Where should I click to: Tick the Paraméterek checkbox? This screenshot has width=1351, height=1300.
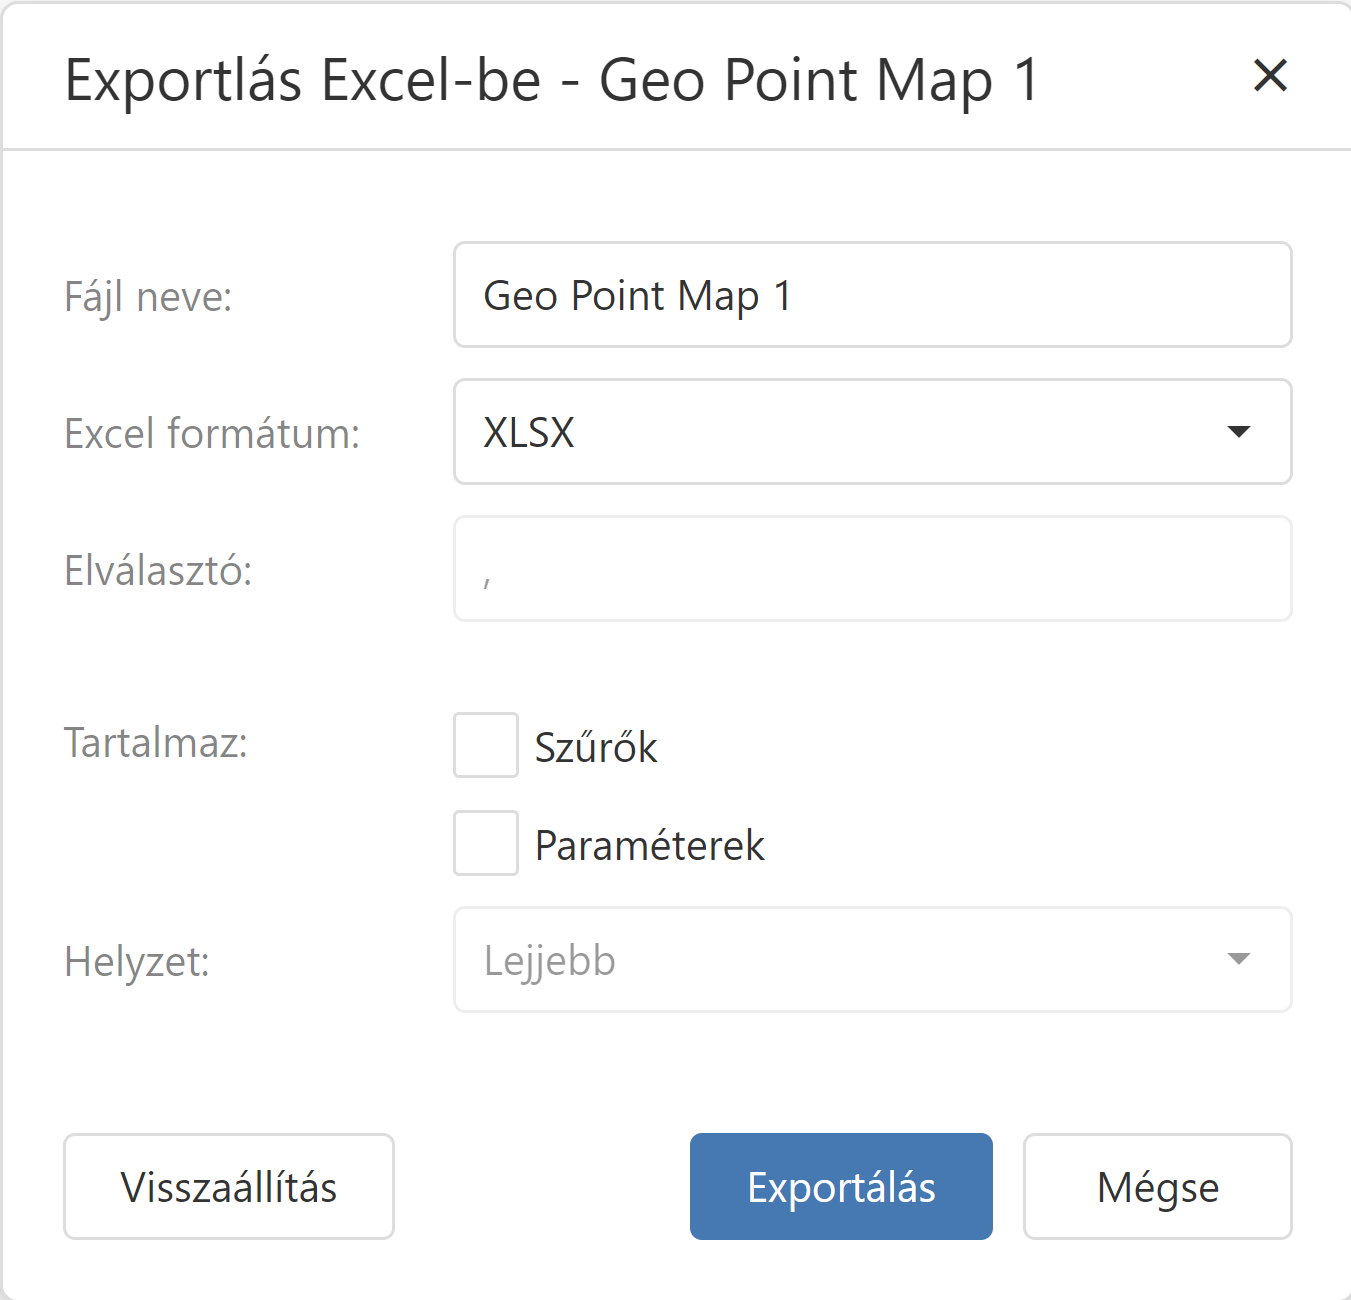point(486,843)
